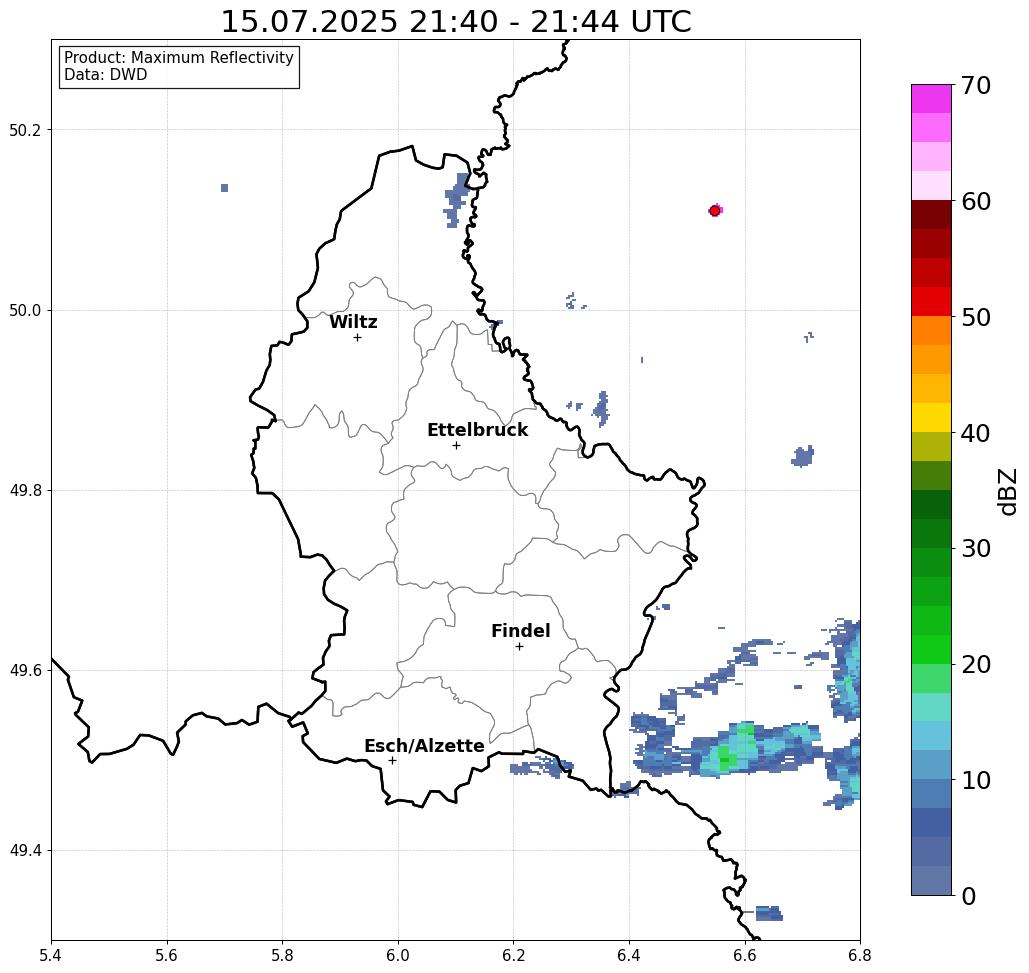Click the longitude tick label 6.6
The image size is (1029, 973).
click(745, 955)
